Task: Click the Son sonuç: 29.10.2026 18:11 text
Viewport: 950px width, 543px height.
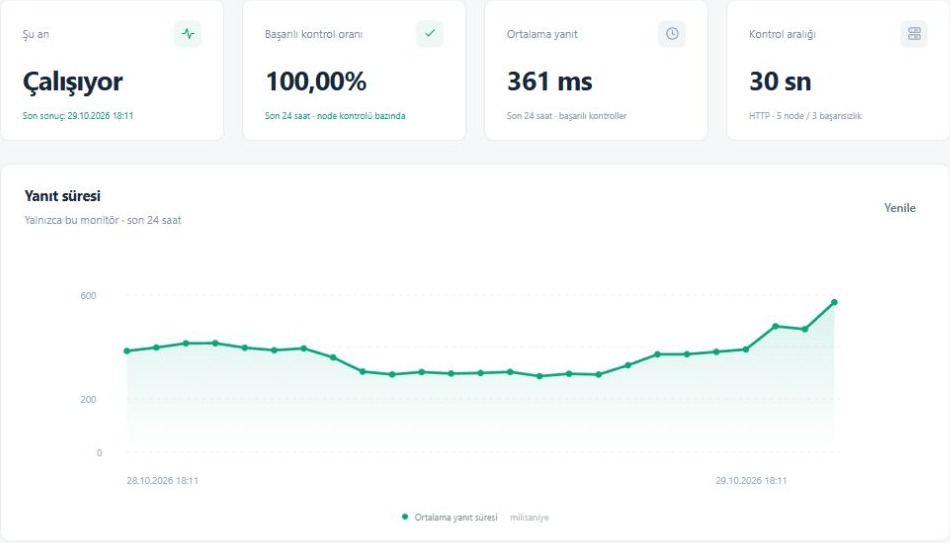Action: point(78,116)
